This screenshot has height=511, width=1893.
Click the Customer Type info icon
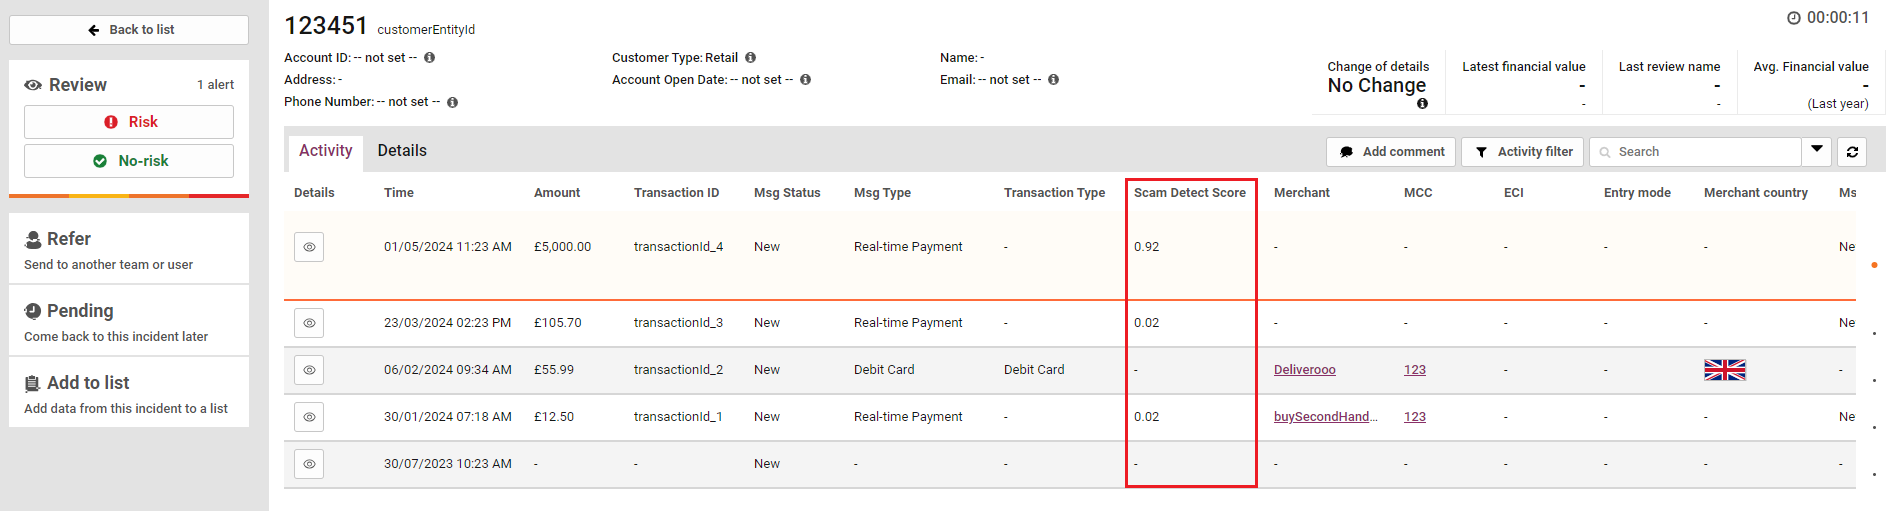(750, 58)
